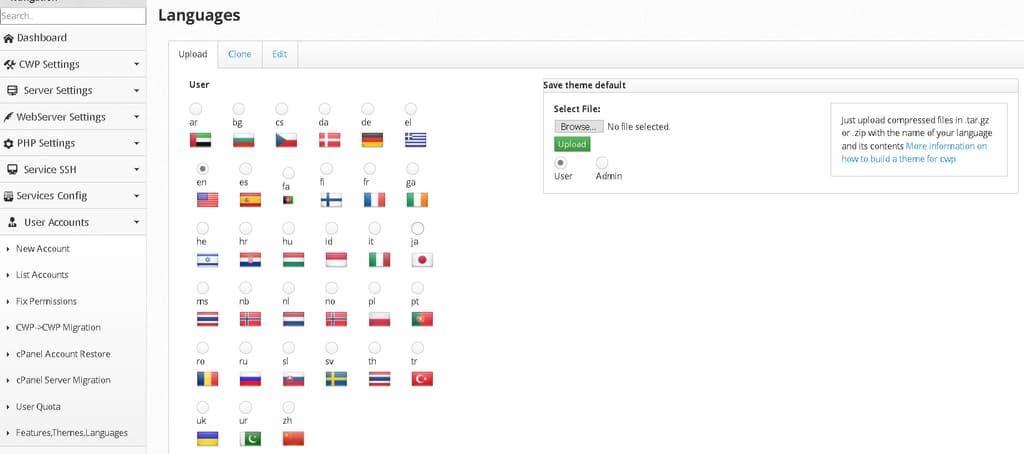
Task: Open List Accounts in sidebar
Action: coord(42,275)
